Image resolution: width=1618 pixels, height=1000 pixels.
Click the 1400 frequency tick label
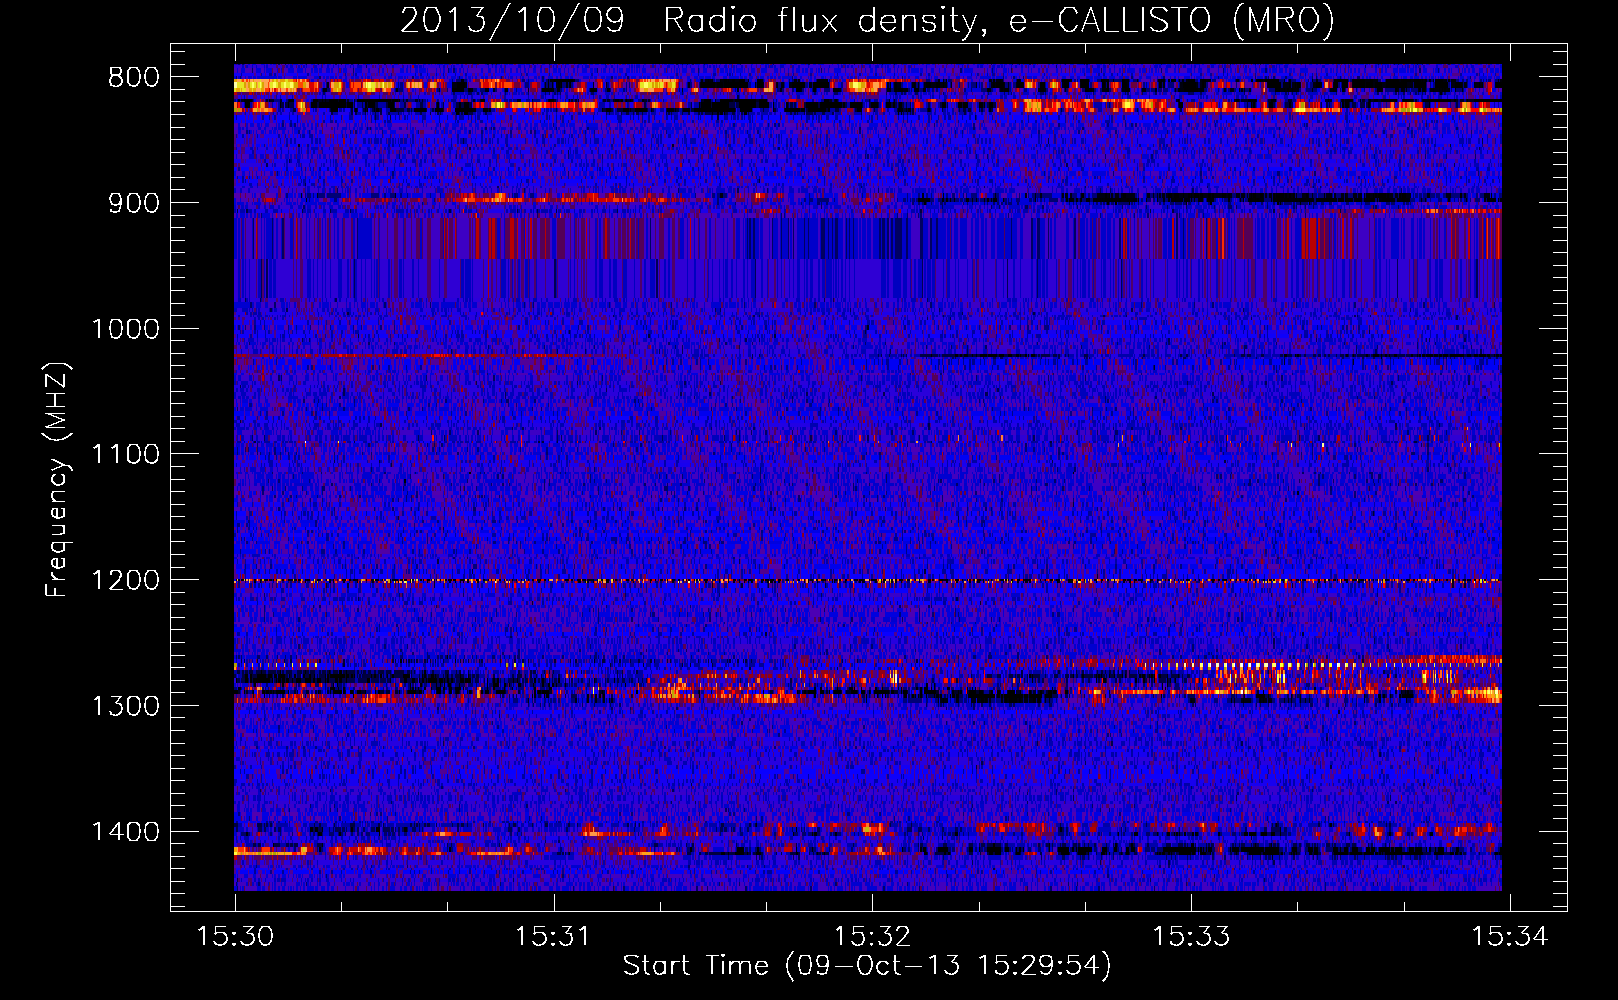point(125,832)
